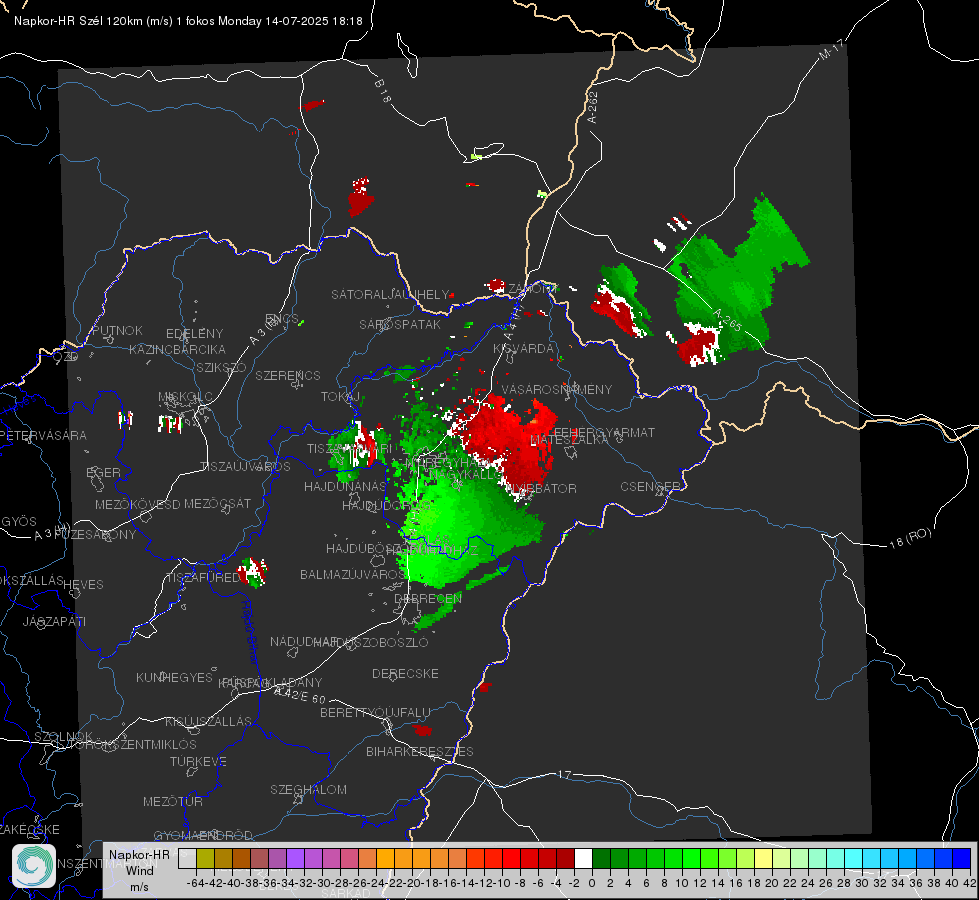This screenshot has width=979, height=900.
Task: Click the MEZŐTÚR label
Action: (x=173, y=801)
